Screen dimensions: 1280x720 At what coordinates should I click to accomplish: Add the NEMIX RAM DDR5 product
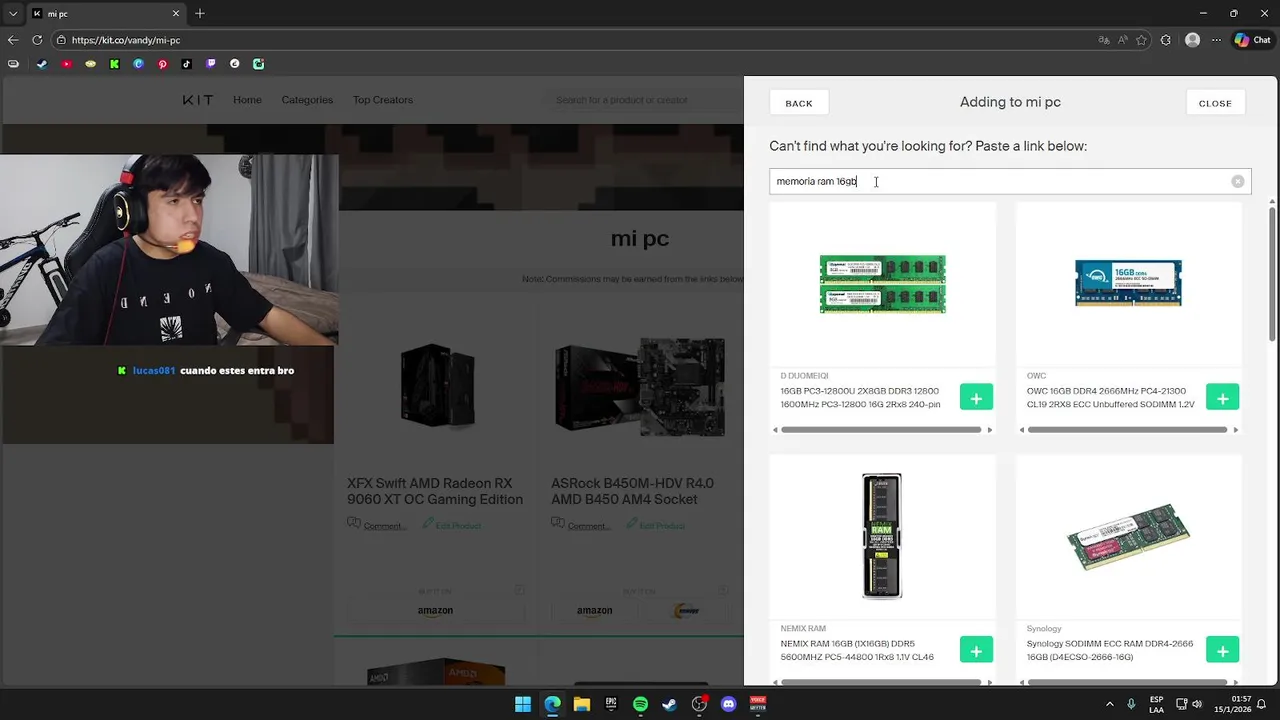(976, 650)
